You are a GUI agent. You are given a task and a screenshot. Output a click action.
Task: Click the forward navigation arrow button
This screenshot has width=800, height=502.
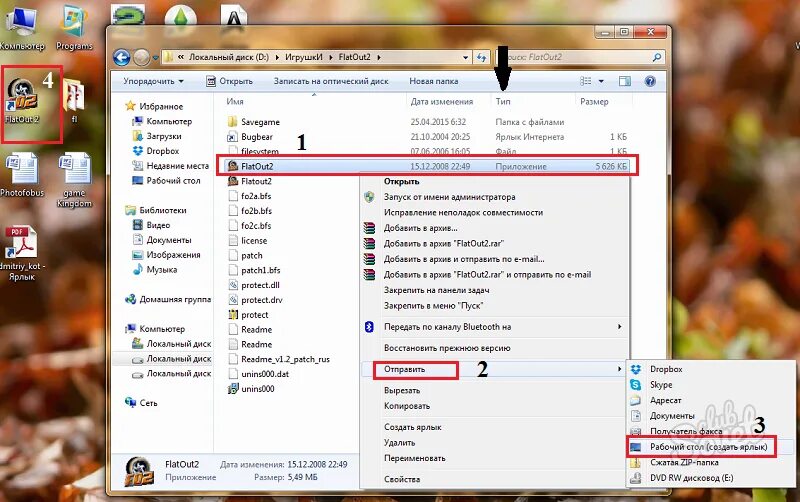[x=141, y=57]
